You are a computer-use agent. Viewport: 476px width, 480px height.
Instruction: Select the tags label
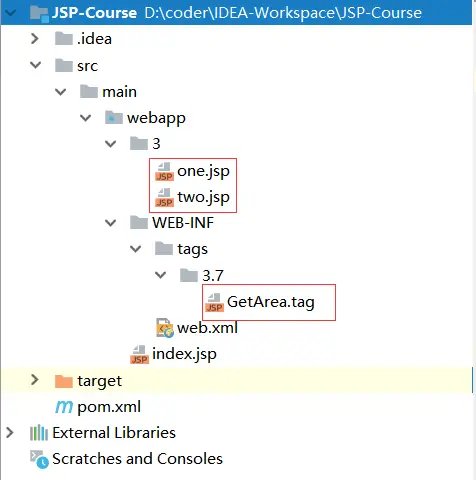pyautogui.click(x=192, y=249)
